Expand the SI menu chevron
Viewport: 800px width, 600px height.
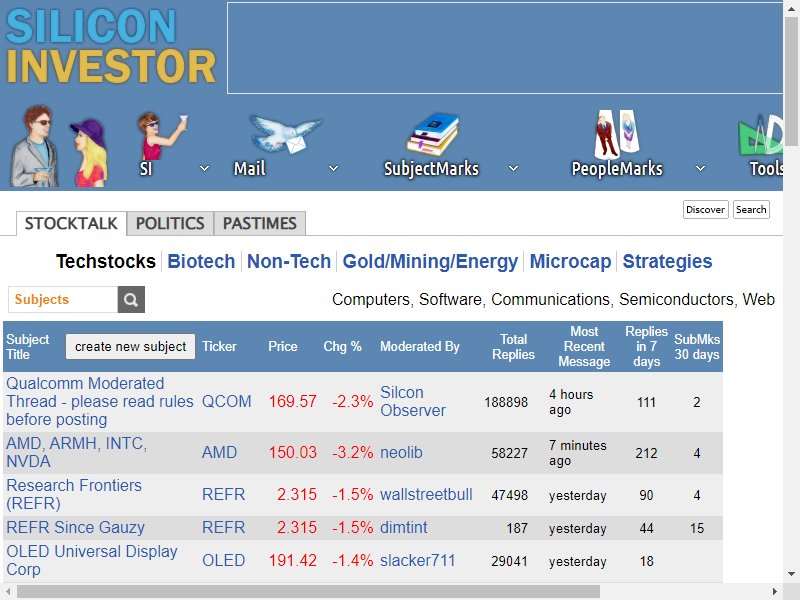[x=204, y=168]
